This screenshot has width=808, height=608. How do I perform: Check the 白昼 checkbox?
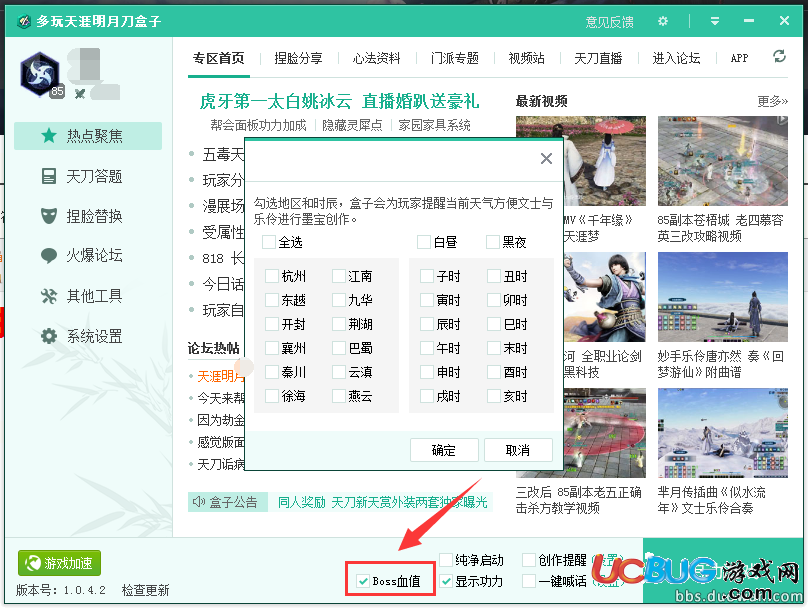(424, 242)
